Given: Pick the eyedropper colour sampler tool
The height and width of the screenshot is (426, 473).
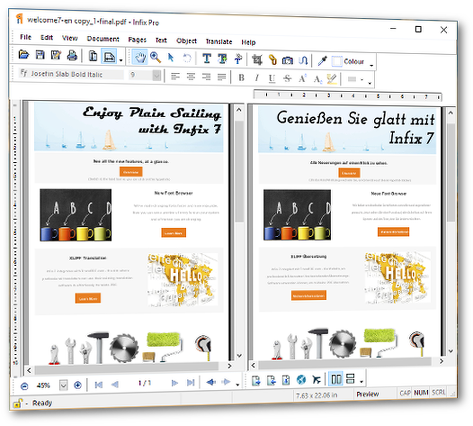Looking at the screenshot, I should click(x=323, y=61).
